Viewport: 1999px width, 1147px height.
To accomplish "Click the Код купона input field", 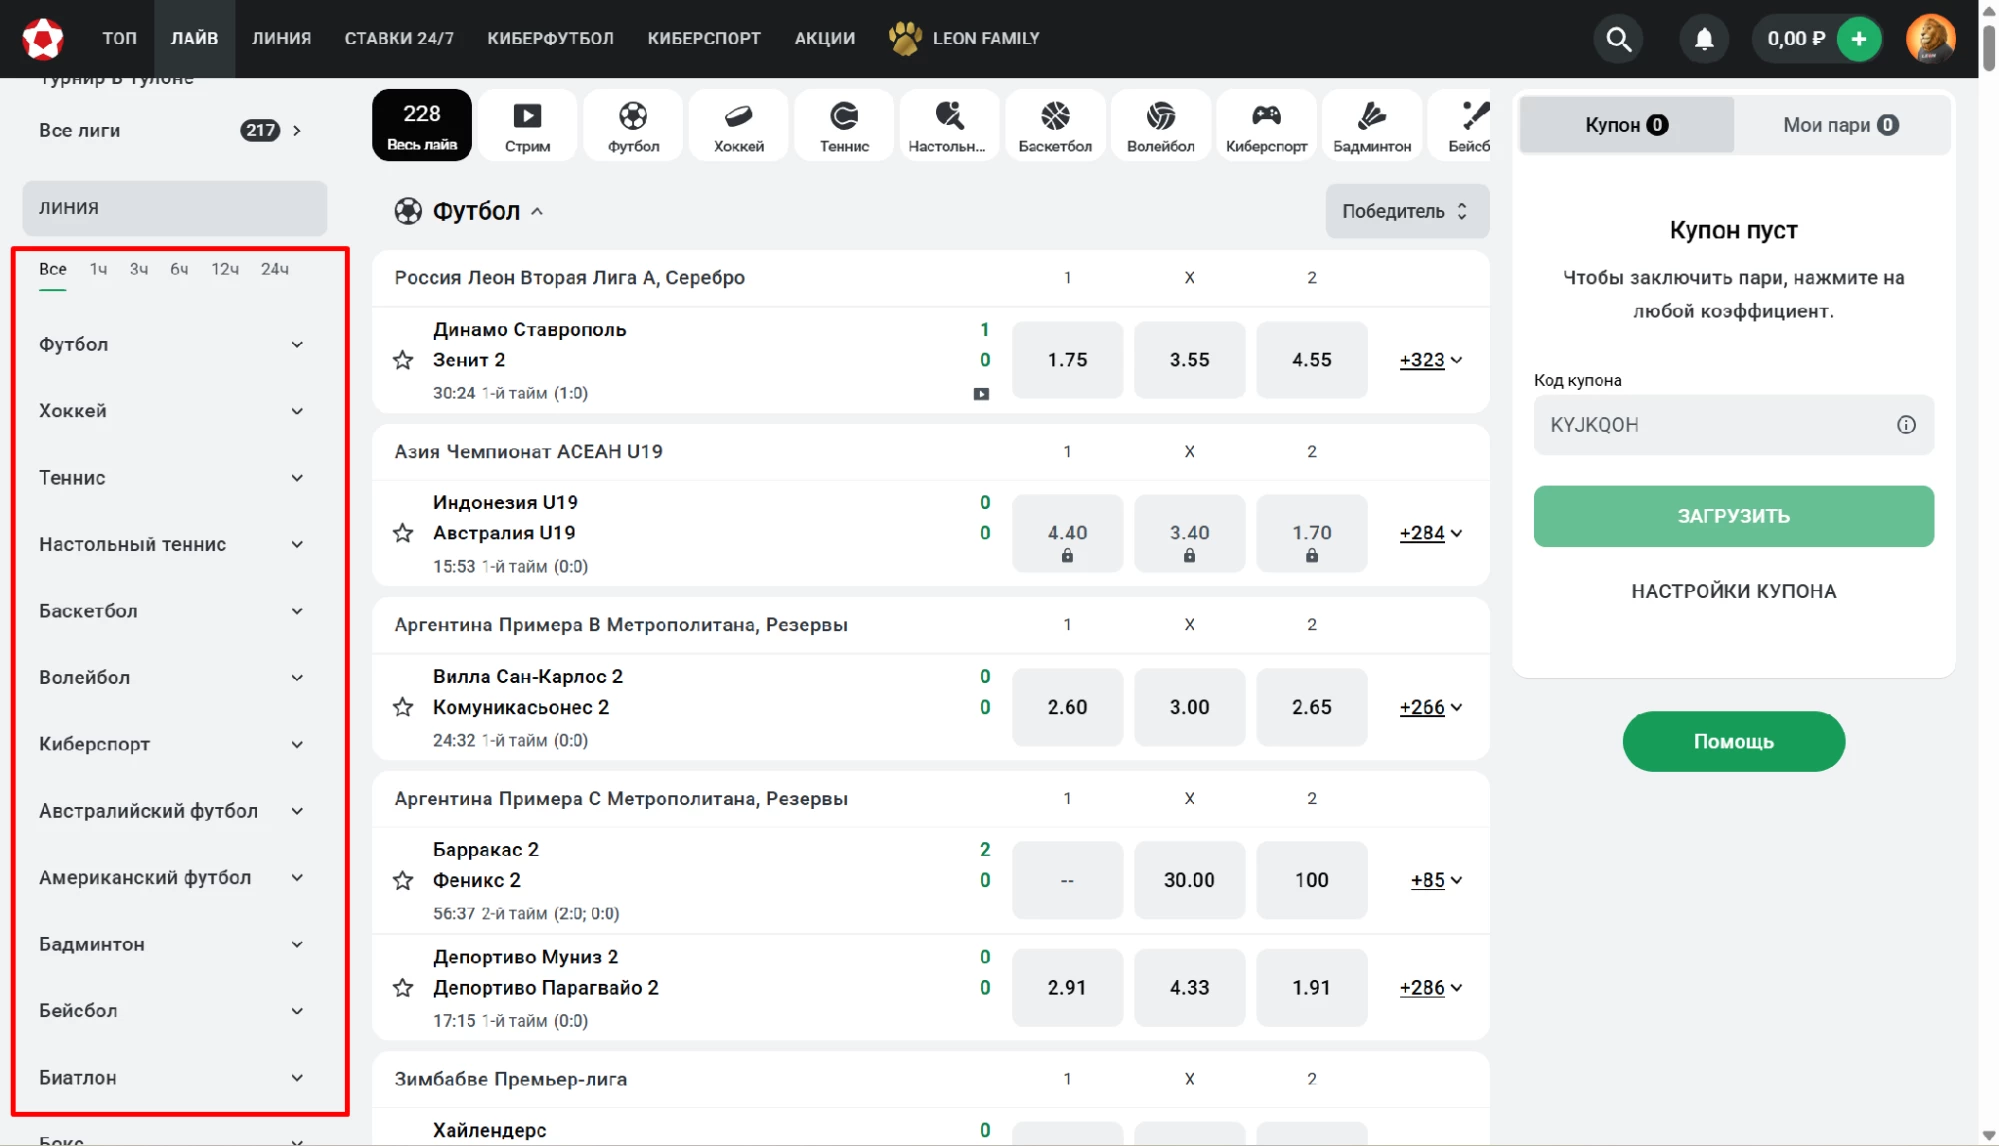I will tap(1733, 425).
